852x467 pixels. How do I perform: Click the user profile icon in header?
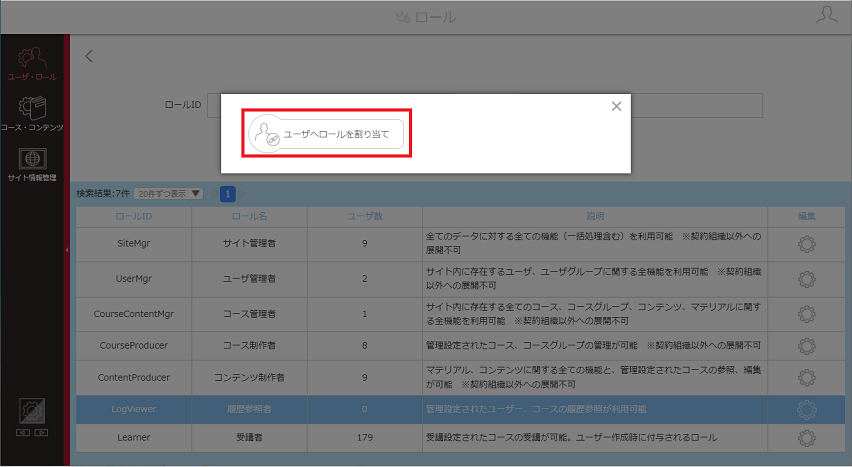tap(826, 15)
